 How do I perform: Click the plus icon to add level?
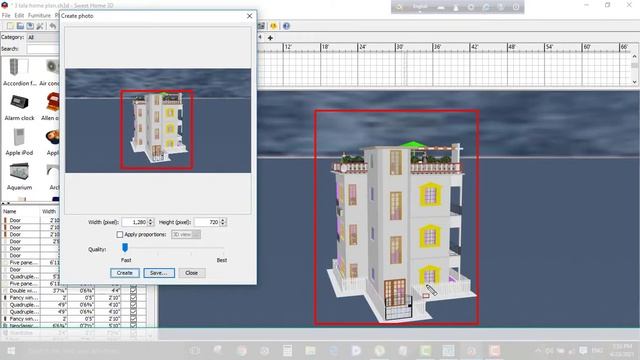click(270, 38)
